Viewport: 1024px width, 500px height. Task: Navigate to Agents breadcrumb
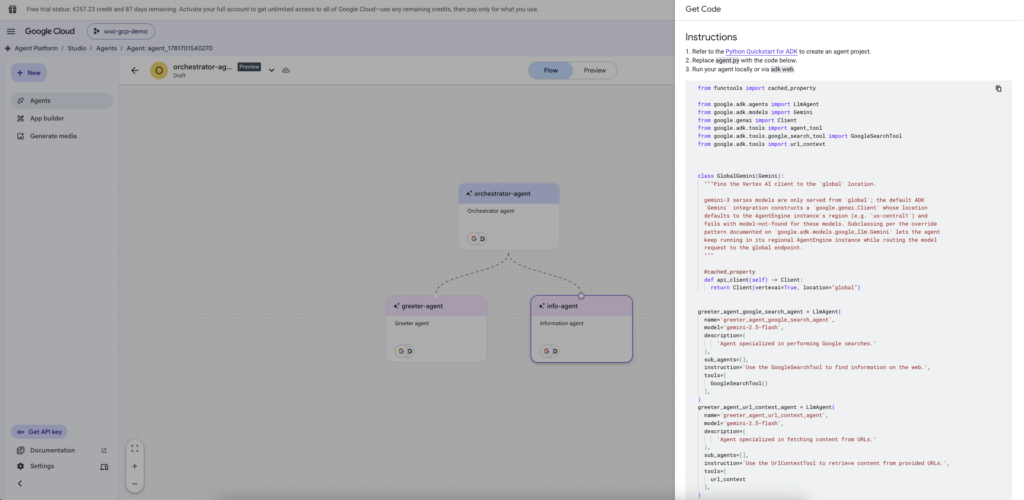pyautogui.click(x=106, y=48)
